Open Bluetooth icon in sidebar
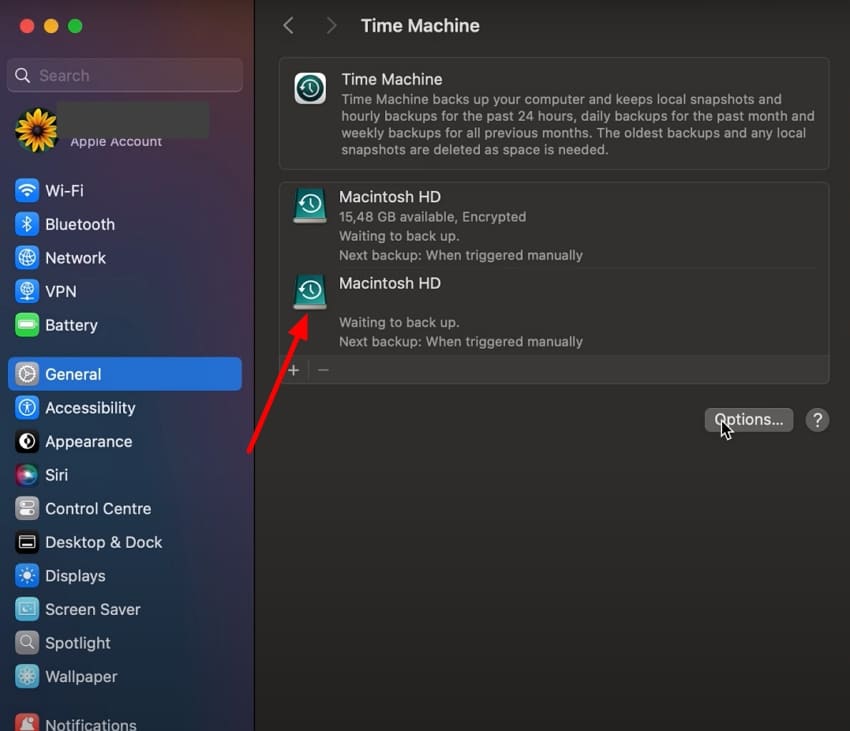 27,224
